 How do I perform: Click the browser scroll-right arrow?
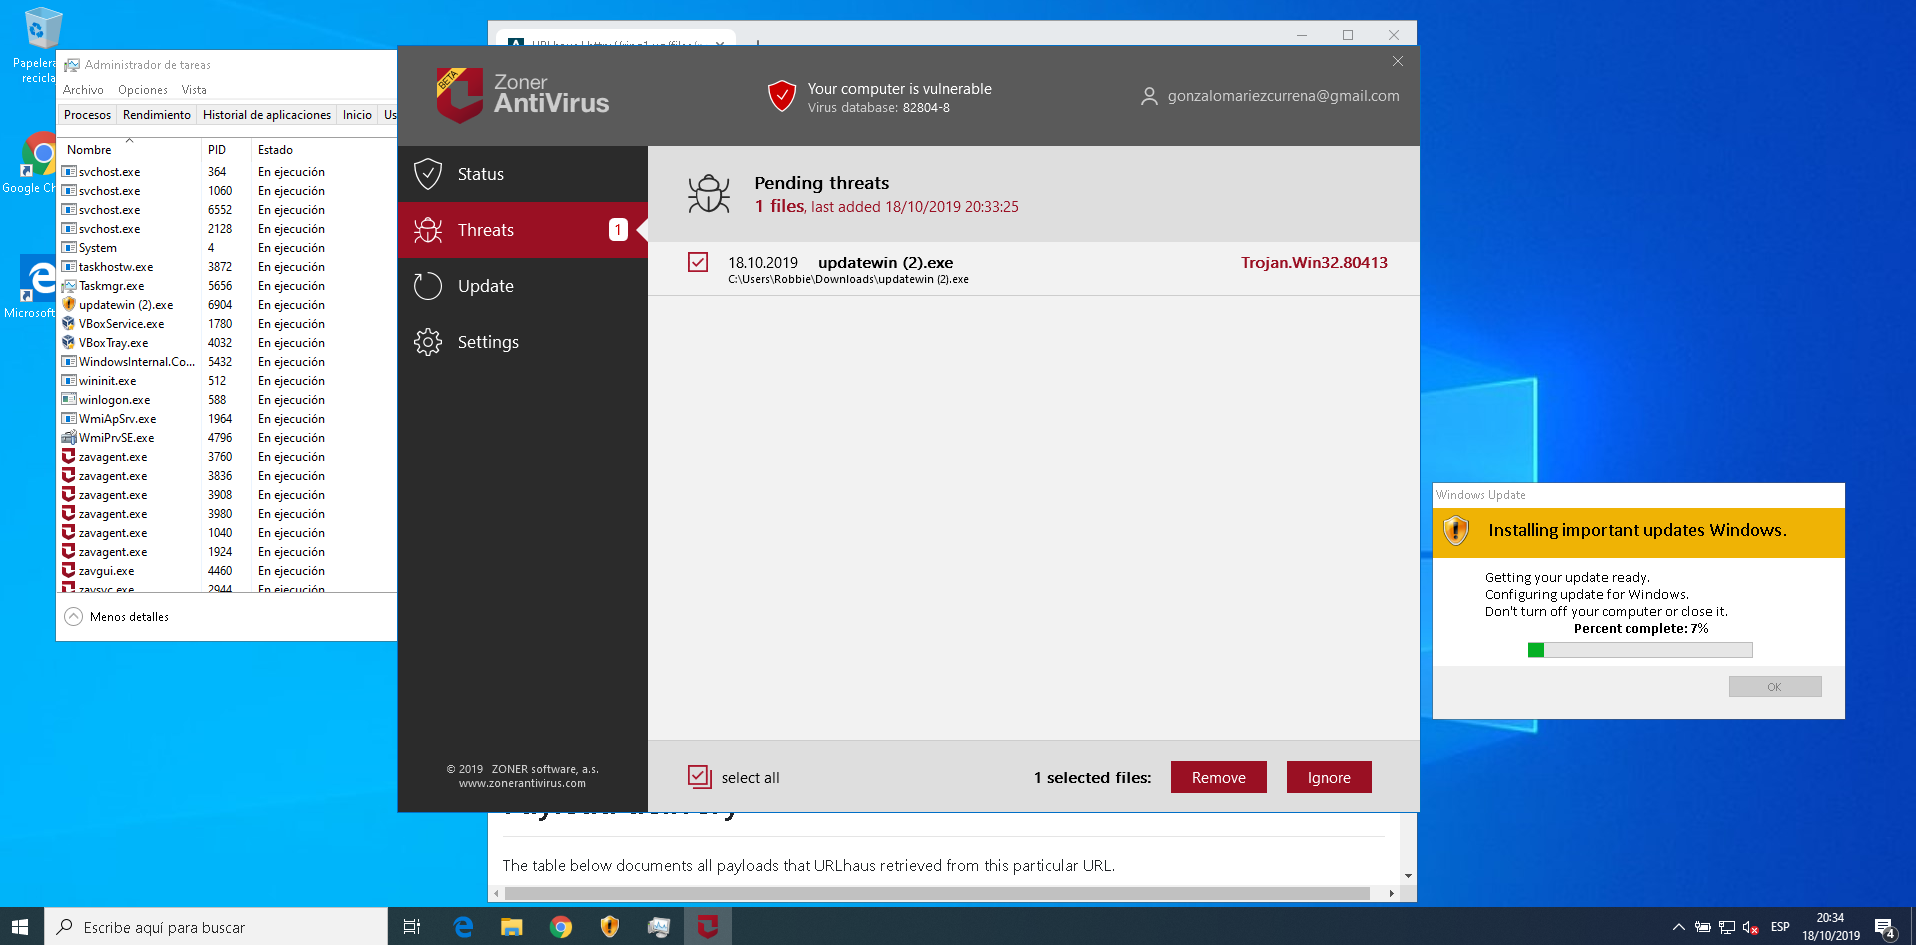pyautogui.click(x=1391, y=893)
